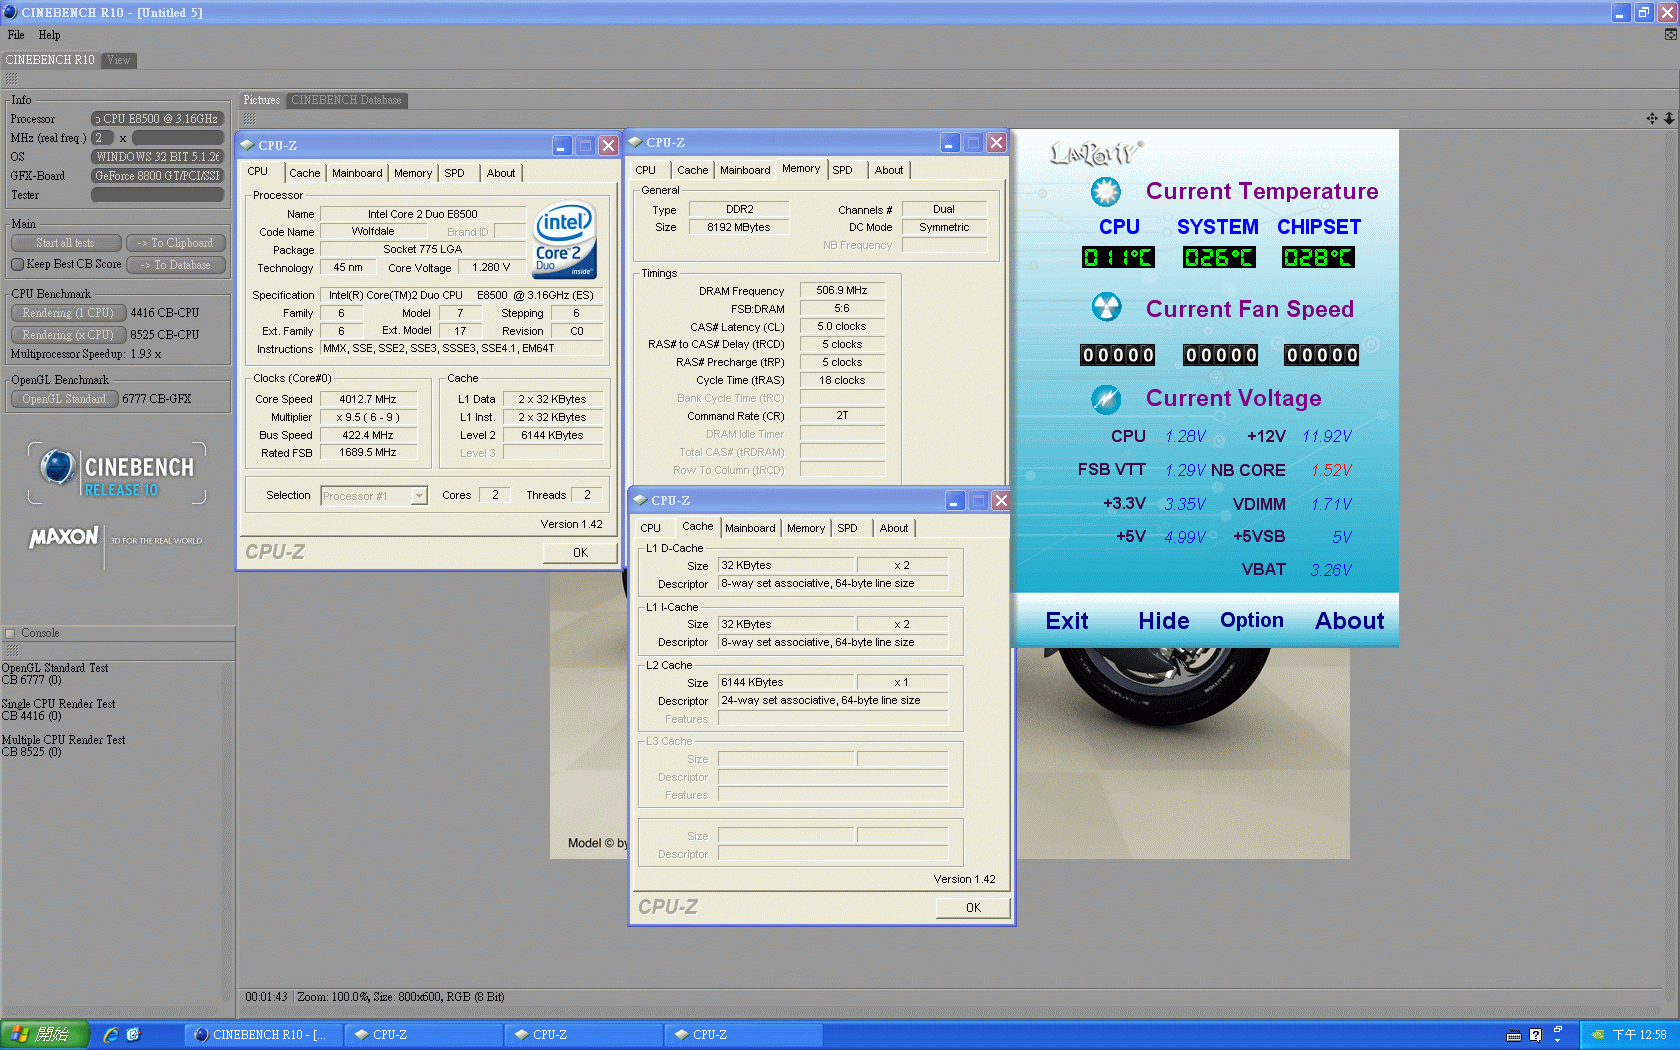Click the 6144 KBytes L2 Cache size

[786, 682]
